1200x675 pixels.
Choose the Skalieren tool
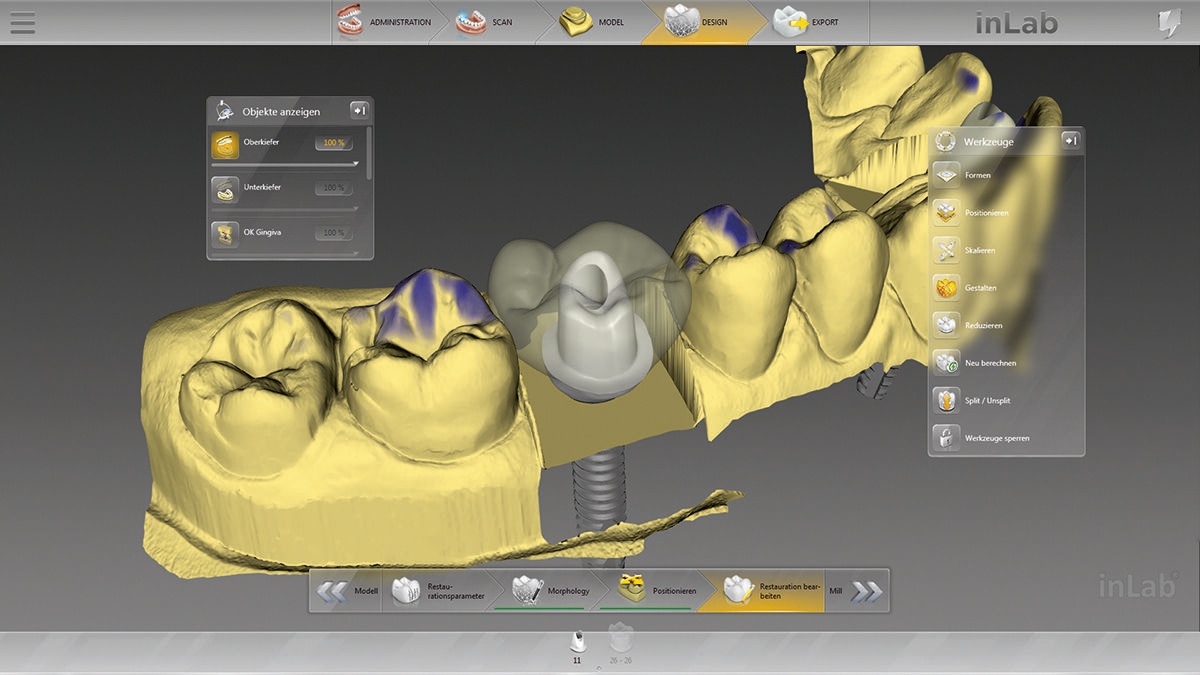(946, 250)
